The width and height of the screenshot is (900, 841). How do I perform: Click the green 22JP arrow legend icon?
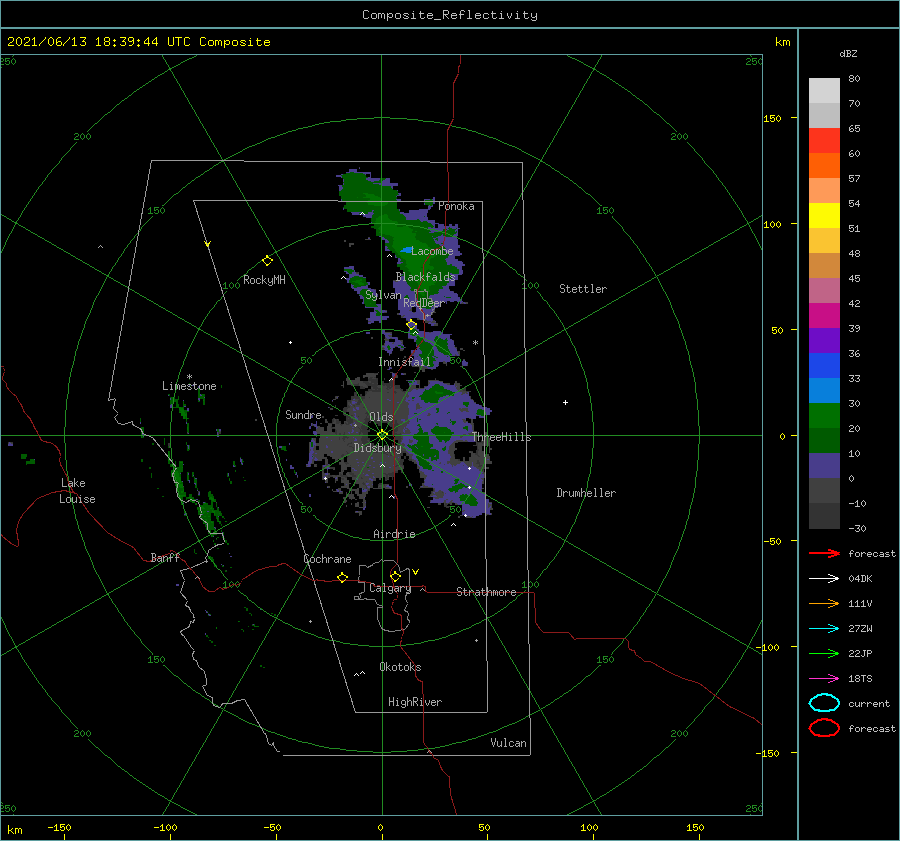click(824, 653)
